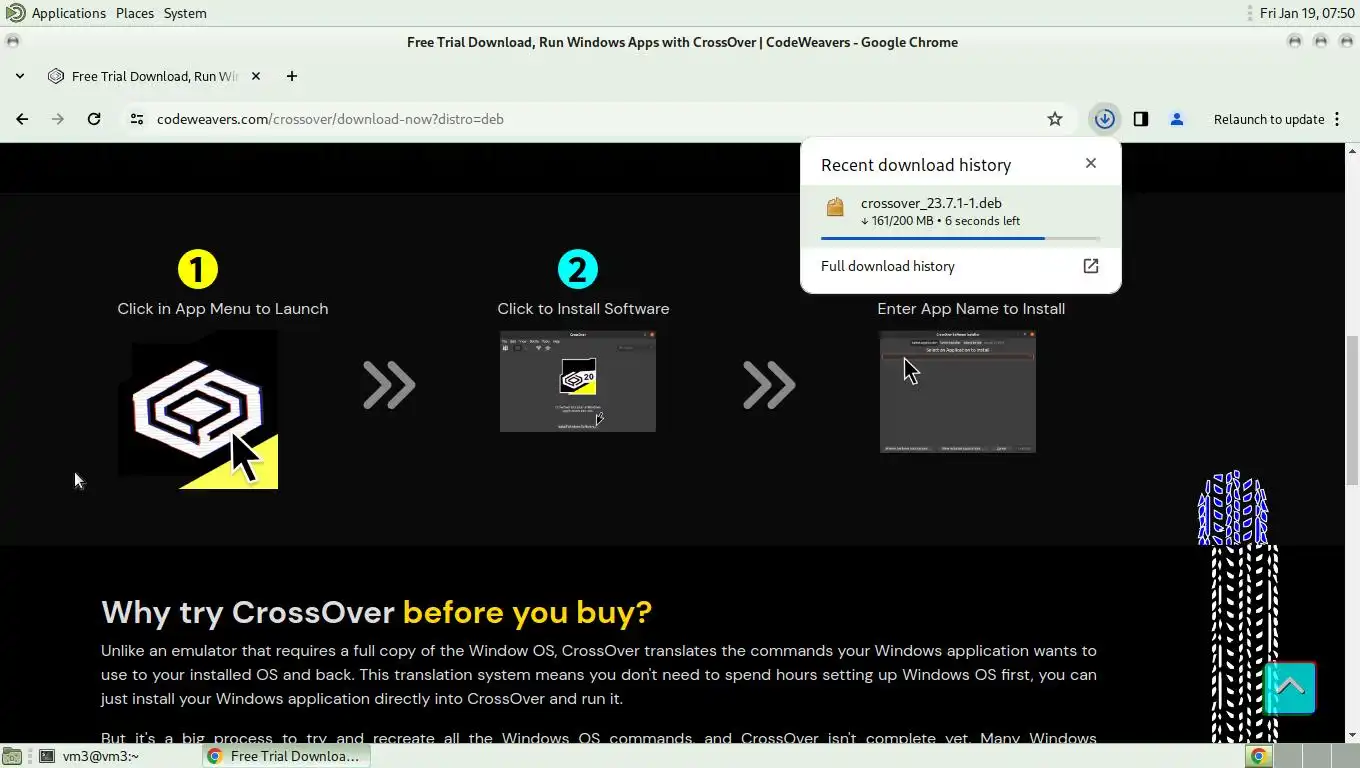Viewport: 1360px width, 768px height.
Task: Click the forward navigation arrow
Action: (x=58, y=119)
